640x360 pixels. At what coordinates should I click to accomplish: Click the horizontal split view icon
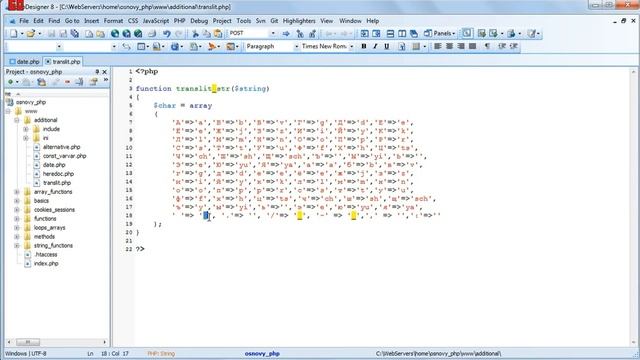[390, 33]
